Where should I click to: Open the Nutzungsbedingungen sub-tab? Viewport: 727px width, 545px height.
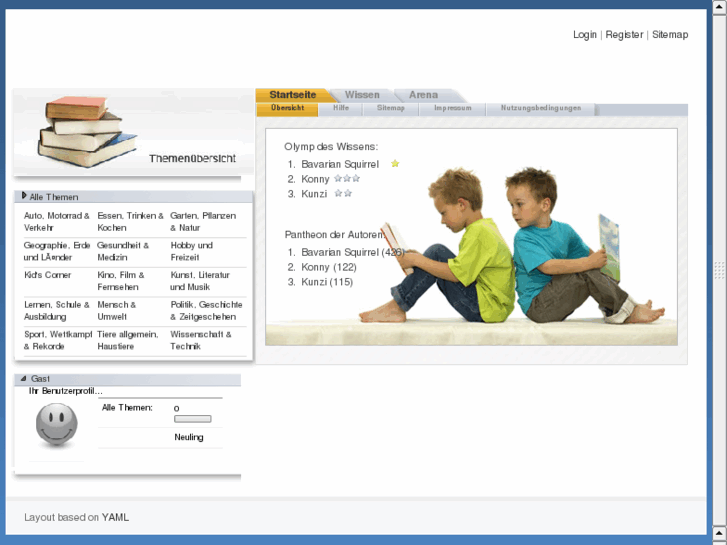pos(541,109)
